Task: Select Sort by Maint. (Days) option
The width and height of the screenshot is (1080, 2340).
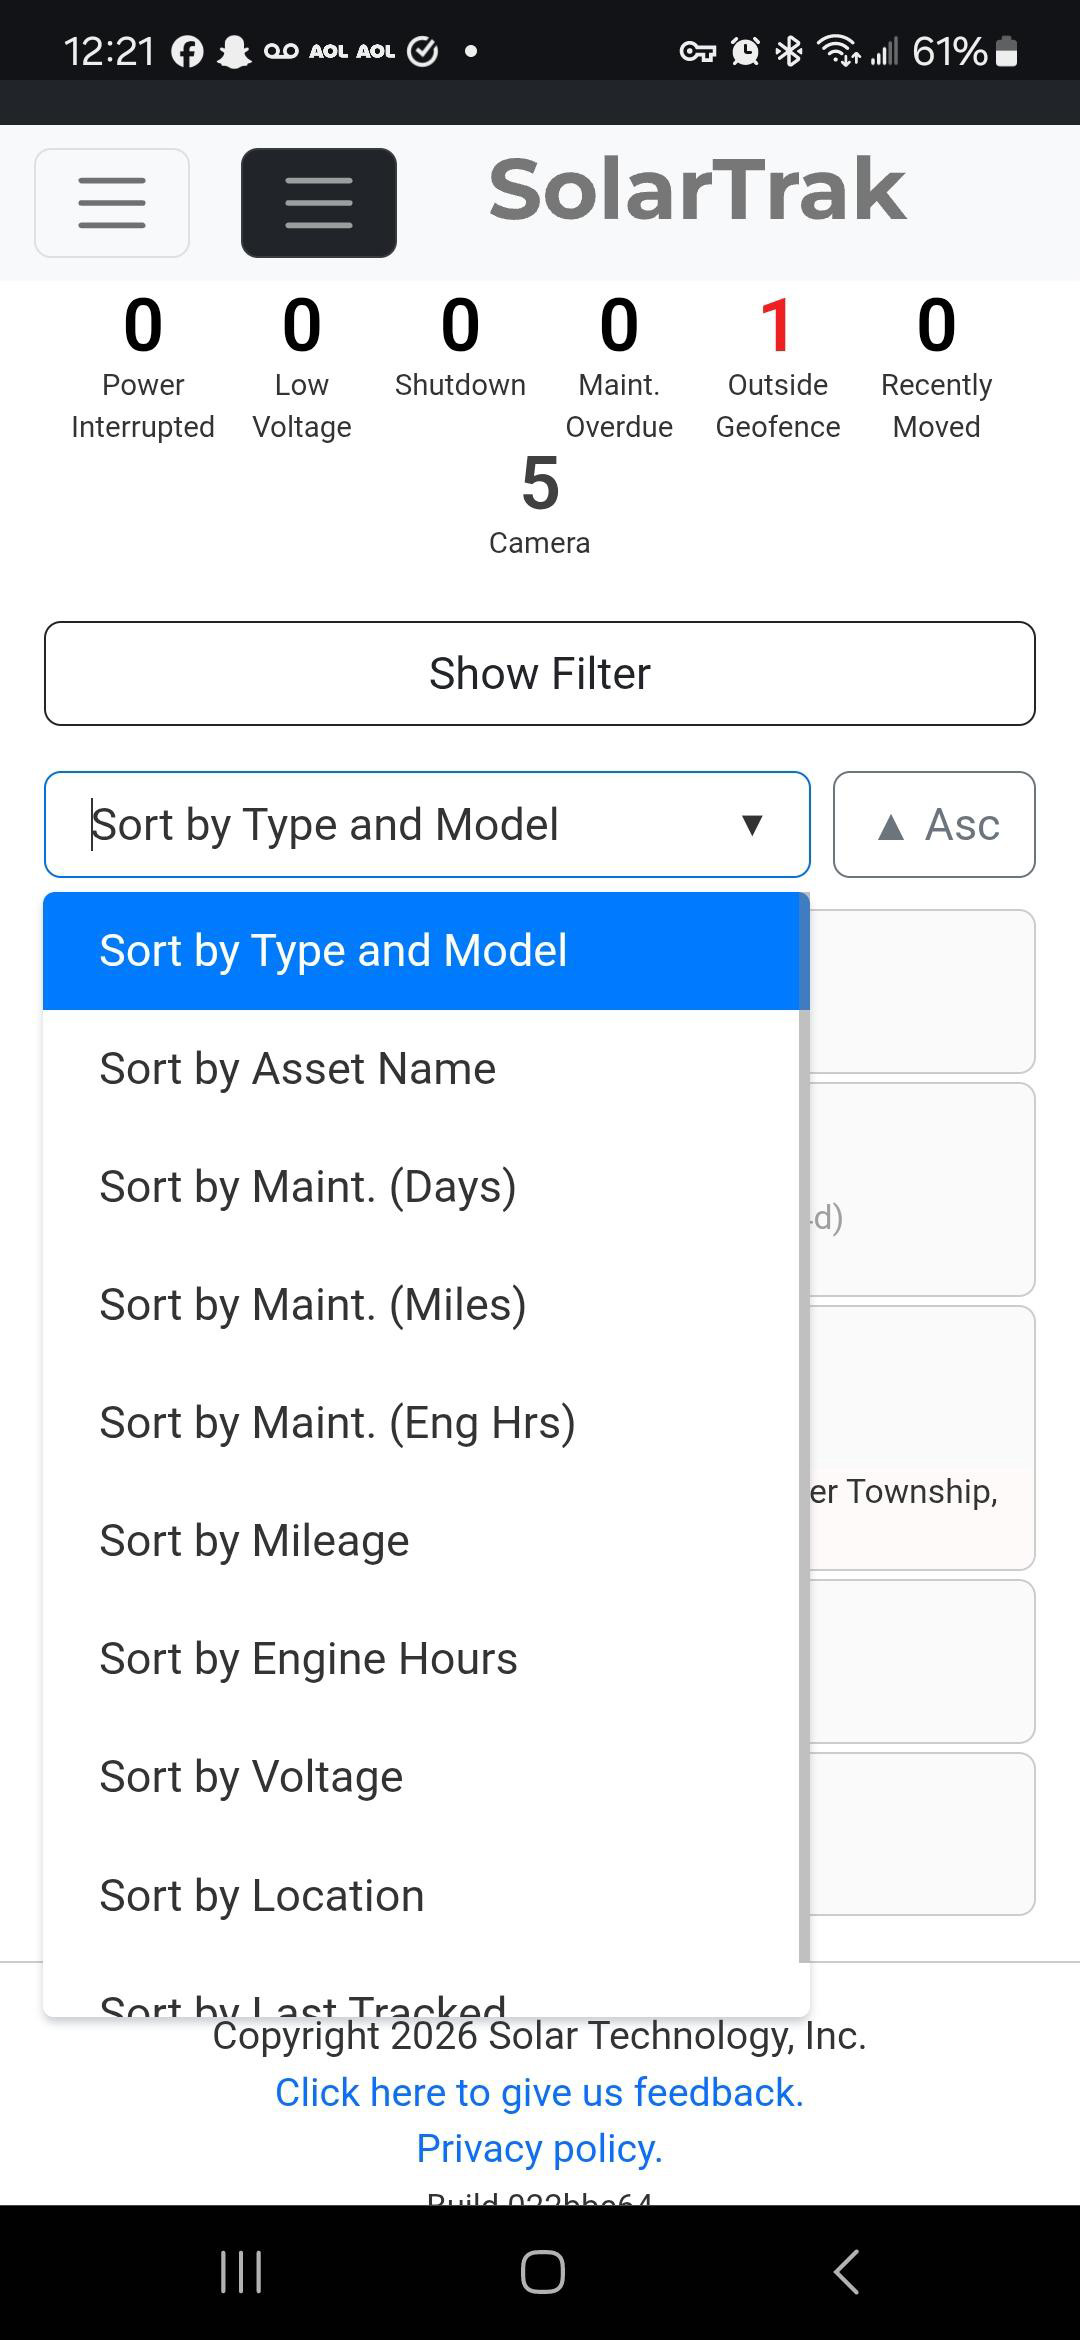Action: pyautogui.click(x=308, y=1187)
